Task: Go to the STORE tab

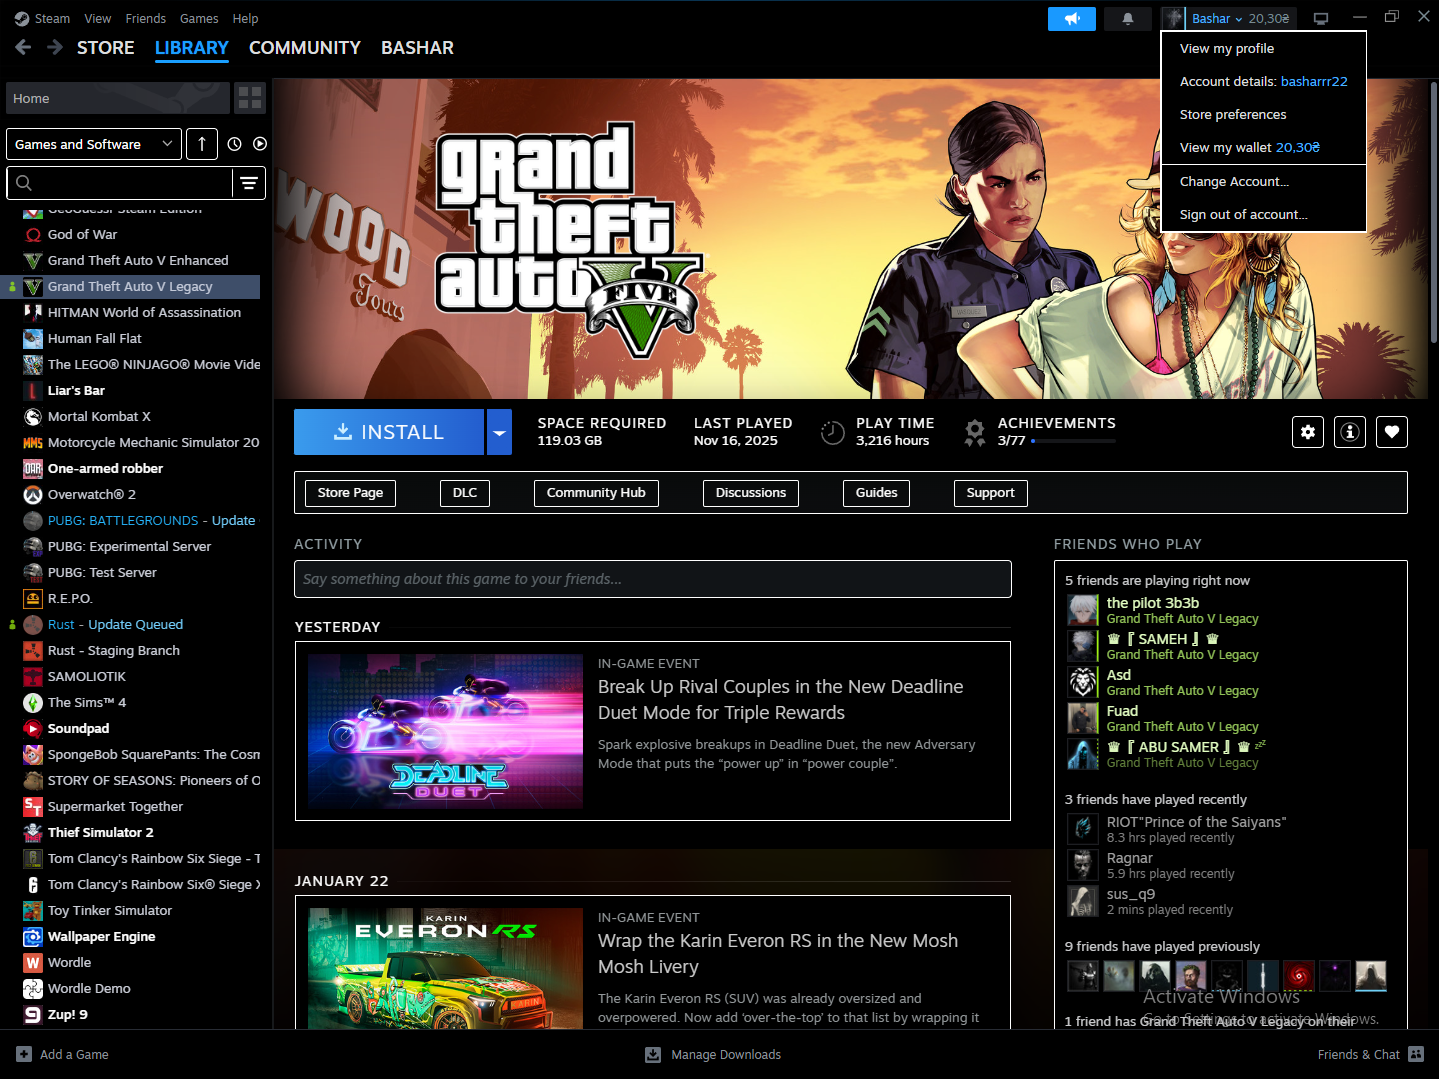Action: [106, 48]
